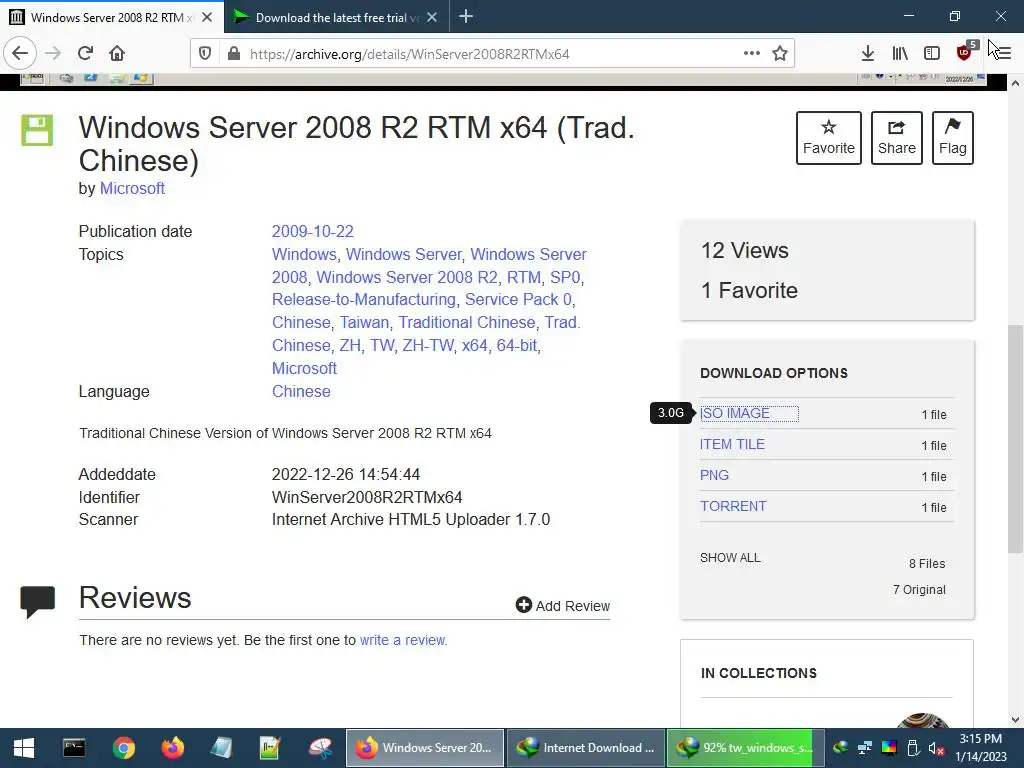Reload the page with the refresh icon
The width and height of the screenshot is (1024, 768).
[x=86, y=54]
